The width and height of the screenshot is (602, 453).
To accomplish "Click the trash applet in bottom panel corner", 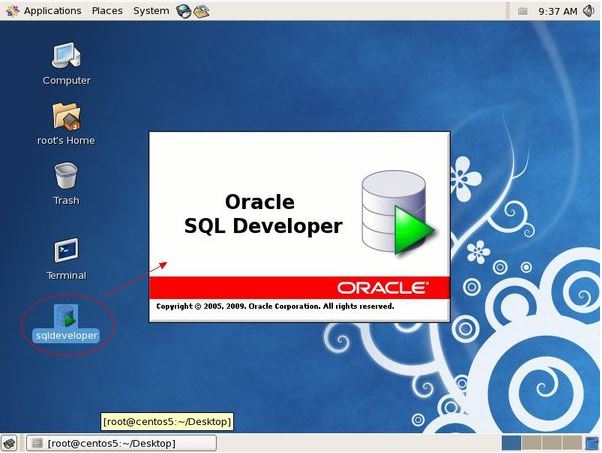I will (x=592, y=443).
